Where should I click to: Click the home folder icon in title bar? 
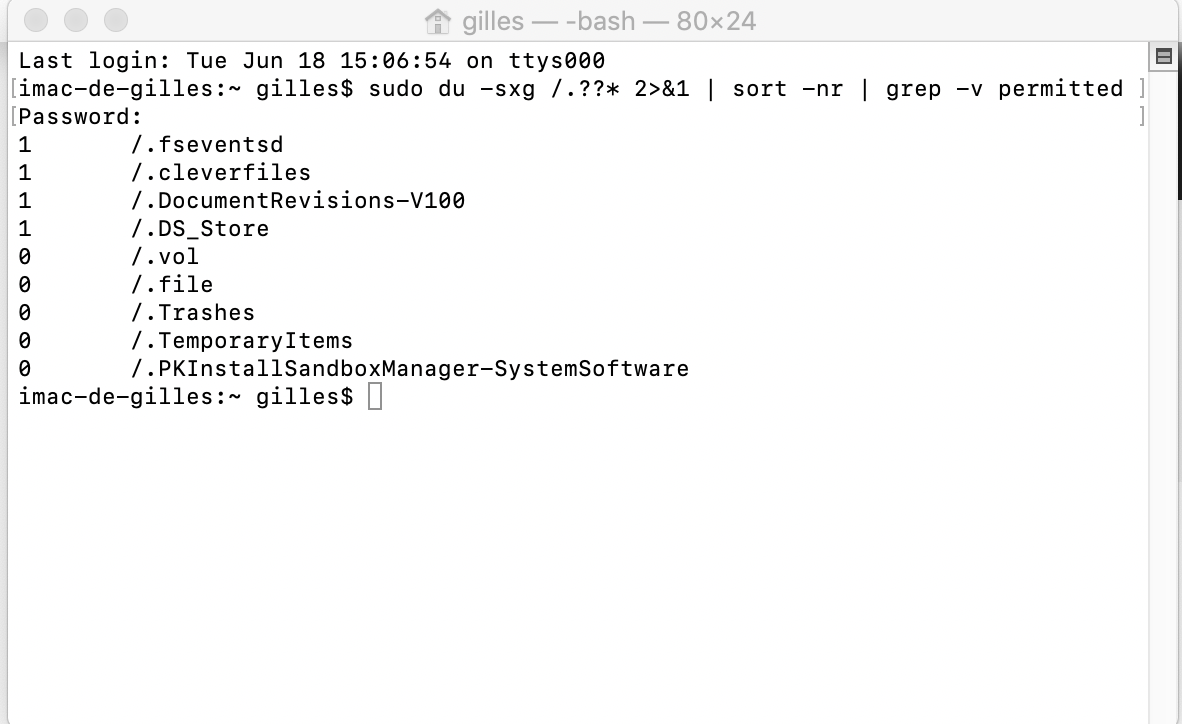(x=437, y=20)
